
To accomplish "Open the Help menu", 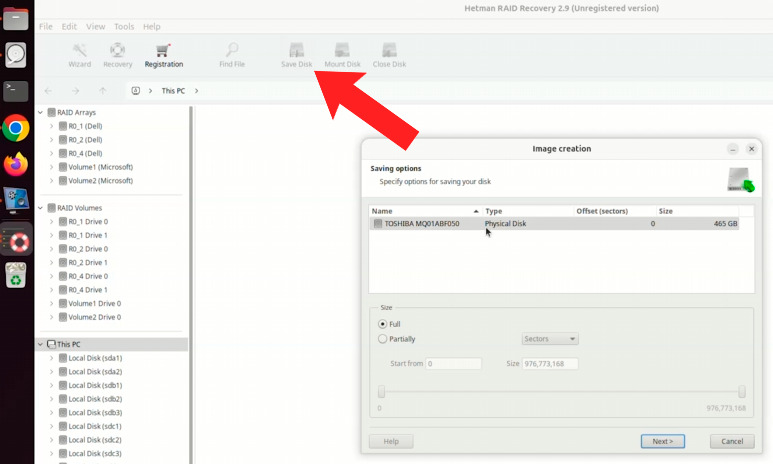I will coord(151,27).
